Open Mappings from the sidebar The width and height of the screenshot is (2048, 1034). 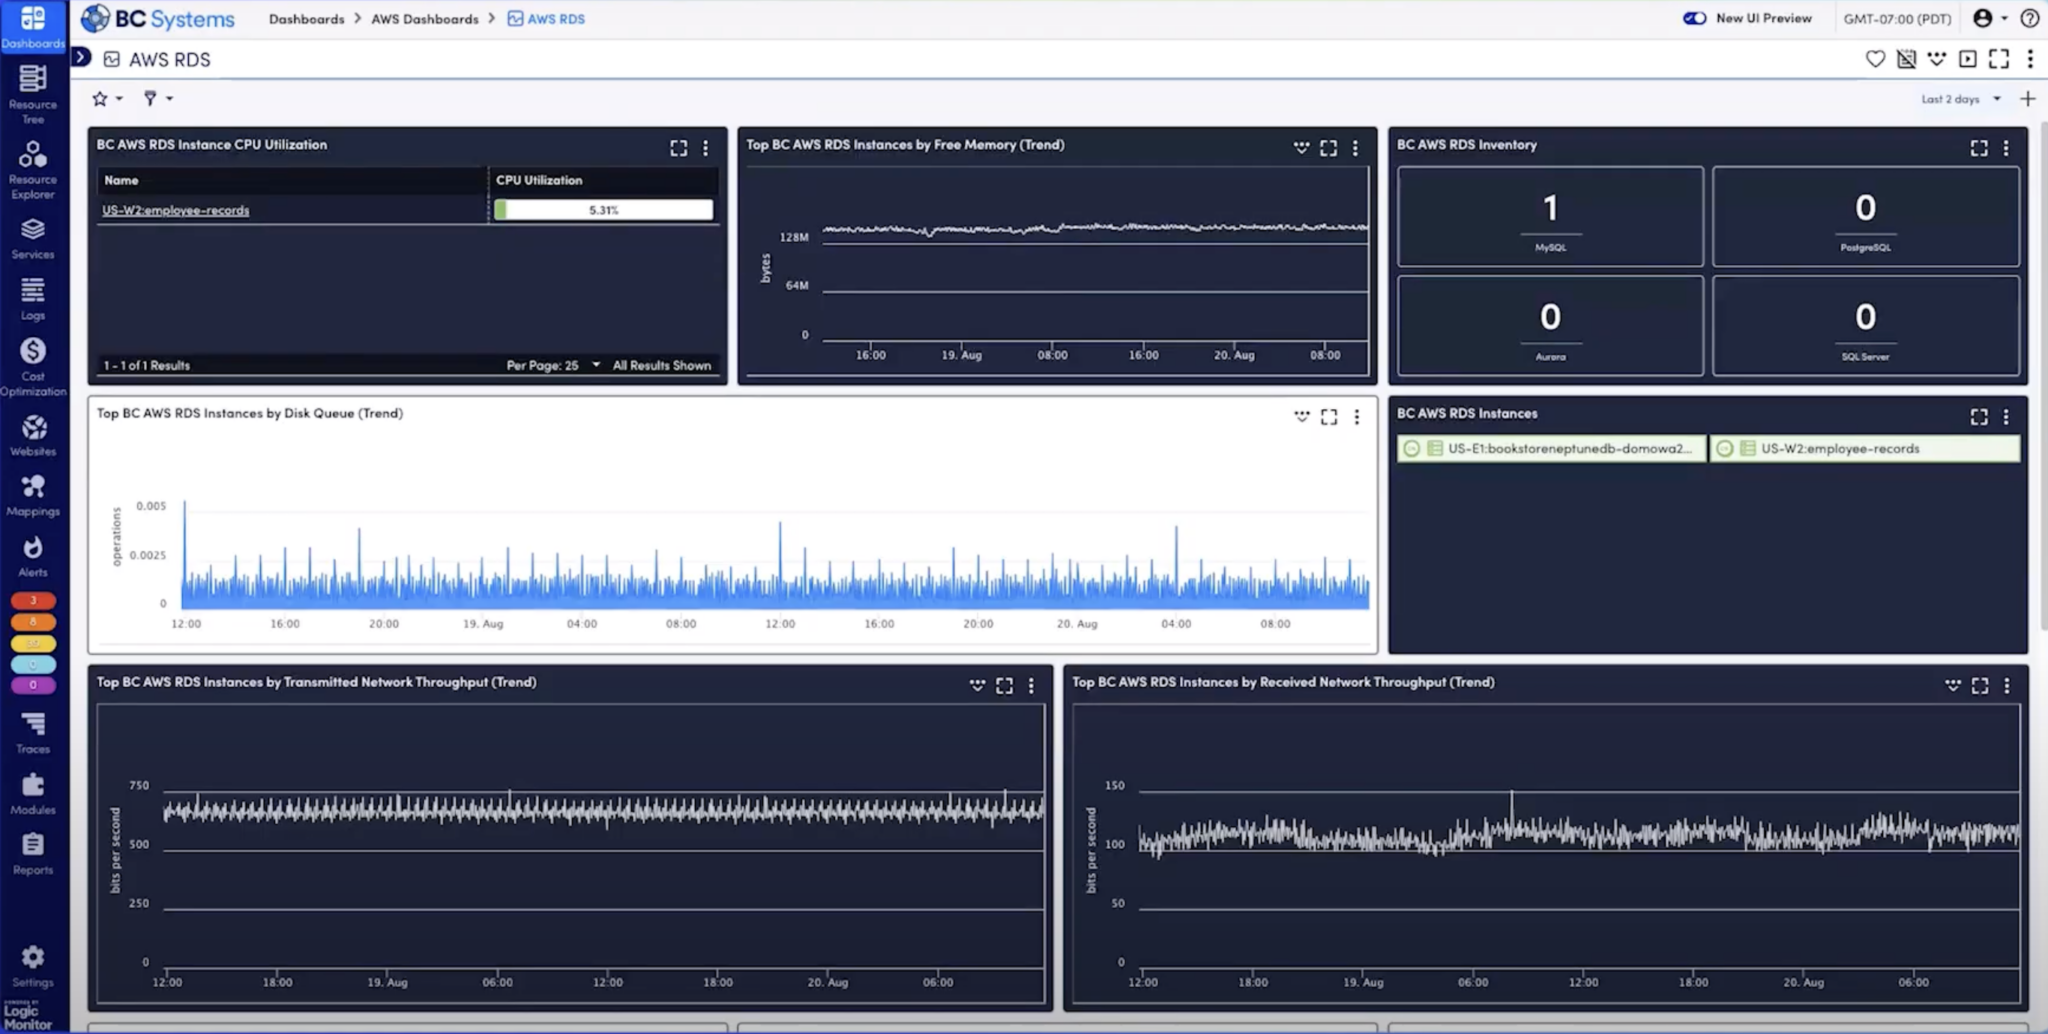point(33,495)
